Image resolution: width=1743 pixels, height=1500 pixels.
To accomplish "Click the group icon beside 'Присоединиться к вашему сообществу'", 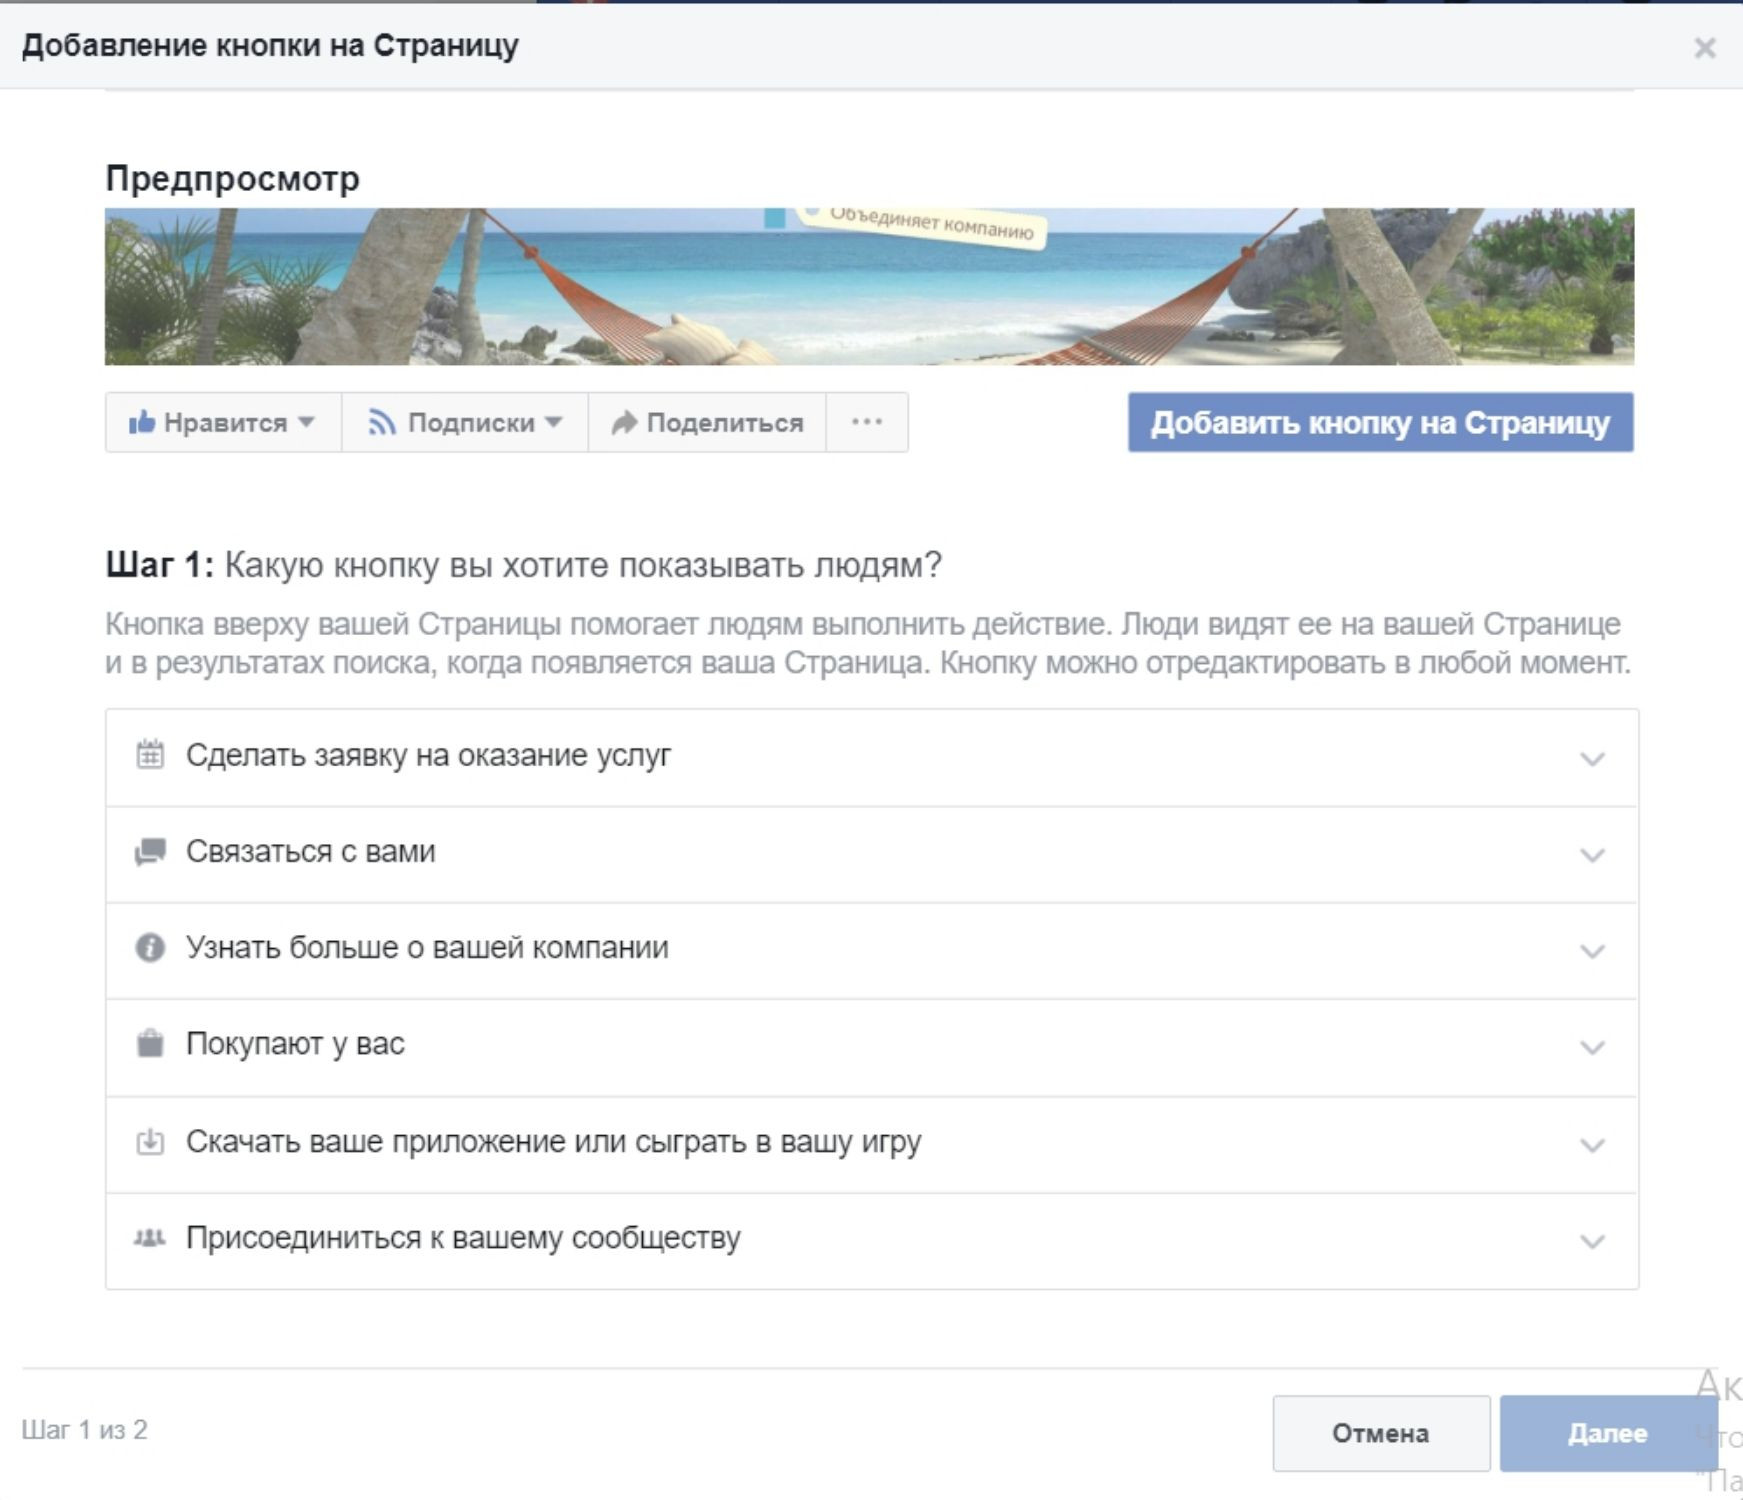I will (150, 1238).
